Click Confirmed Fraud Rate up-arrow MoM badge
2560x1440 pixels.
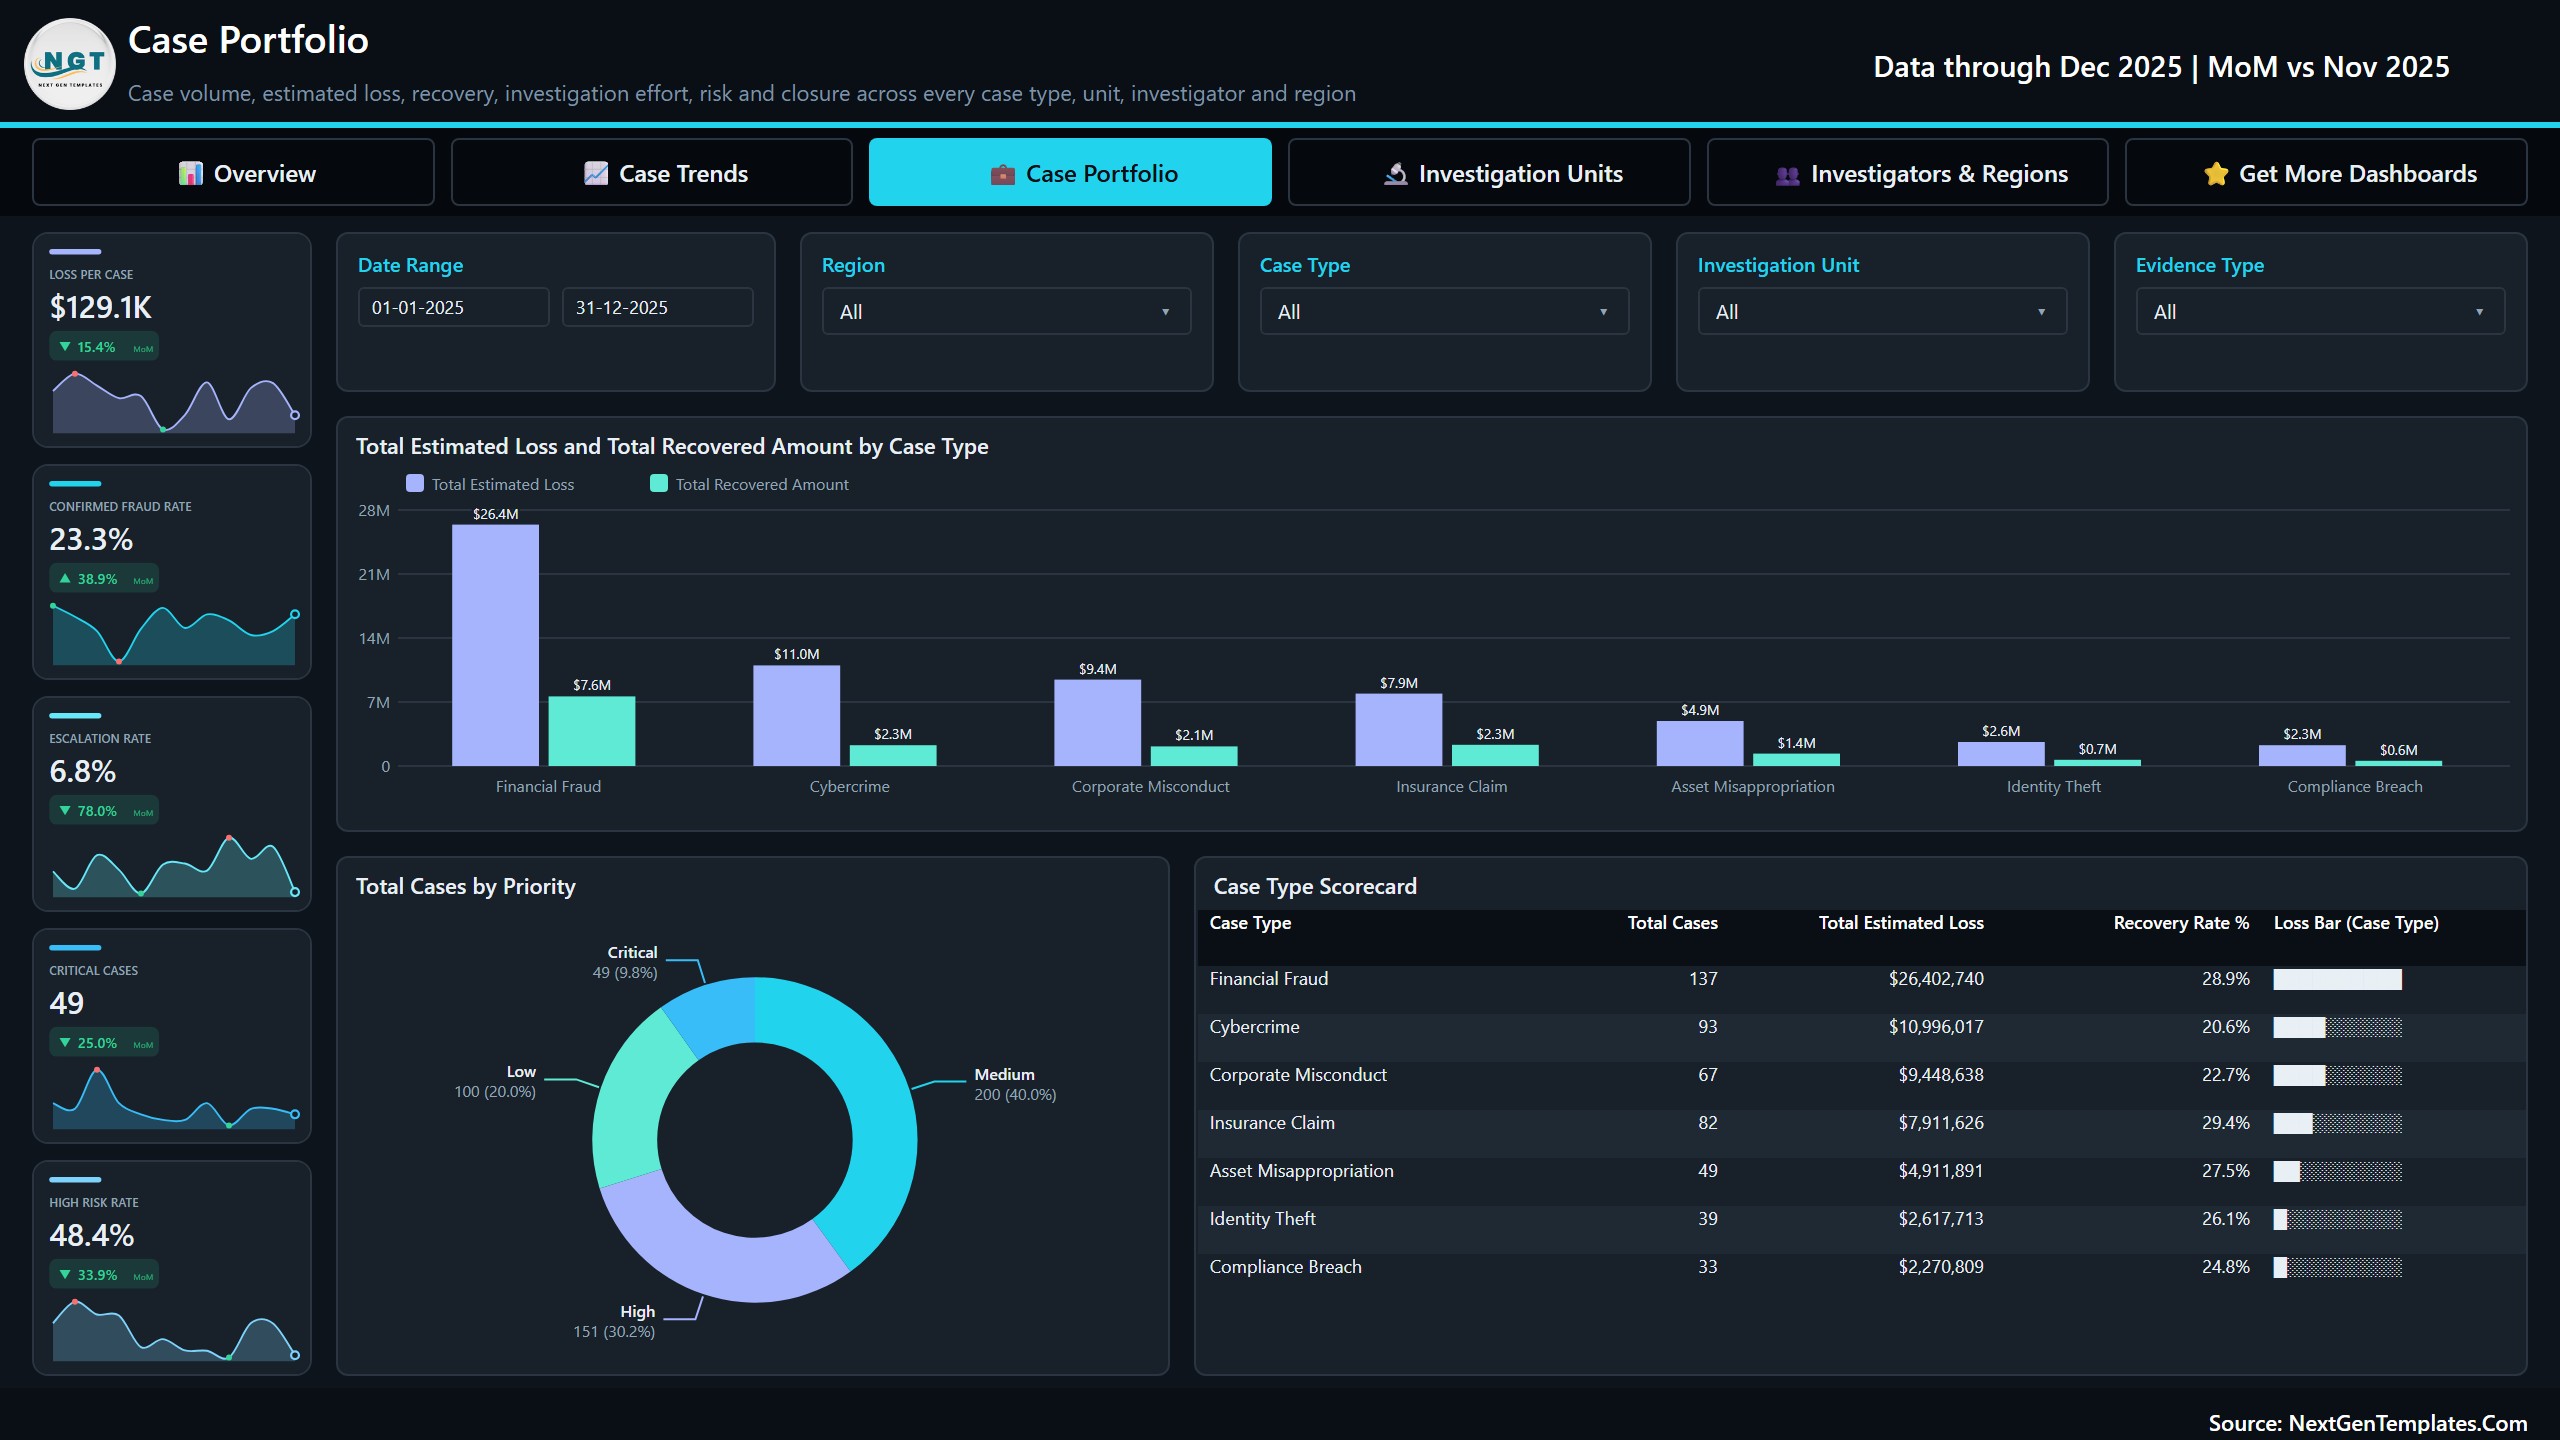pyautogui.click(x=104, y=579)
